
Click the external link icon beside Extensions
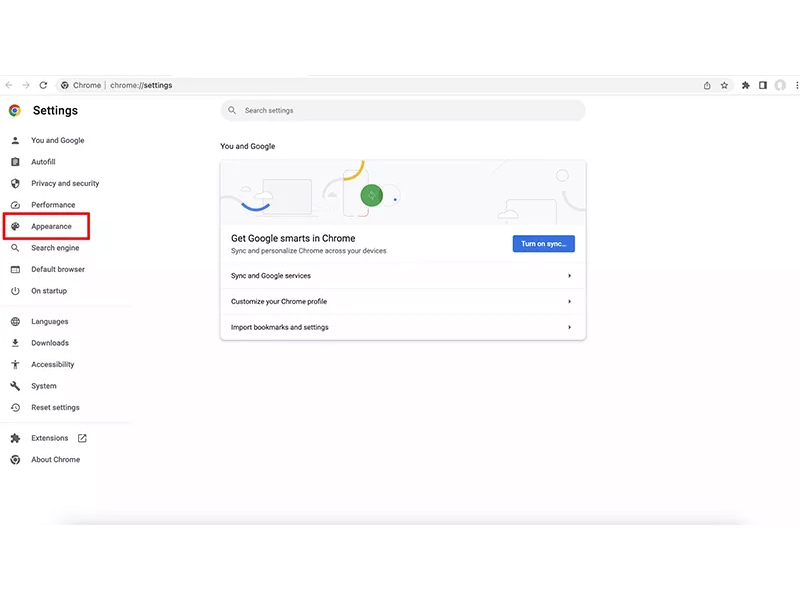(x=82, y=438)
